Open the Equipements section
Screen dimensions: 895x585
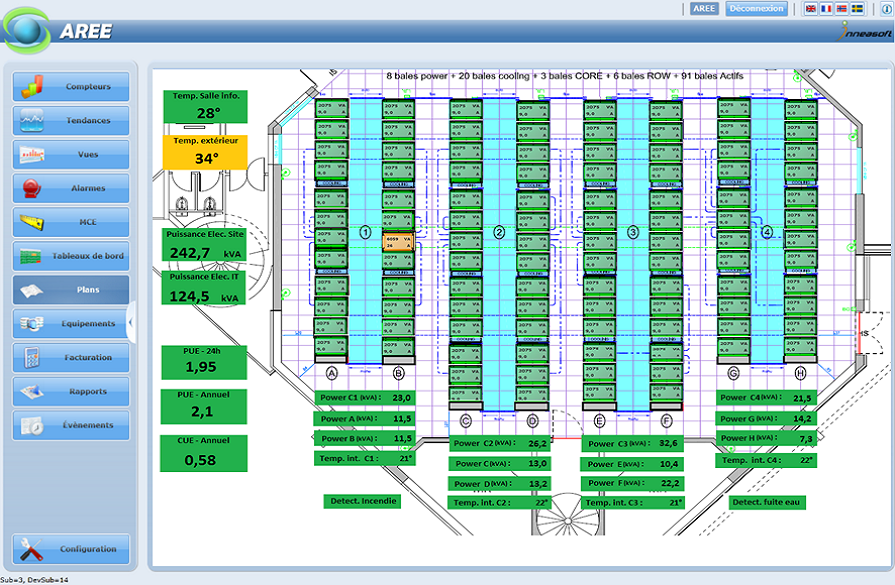pos(71,324)
